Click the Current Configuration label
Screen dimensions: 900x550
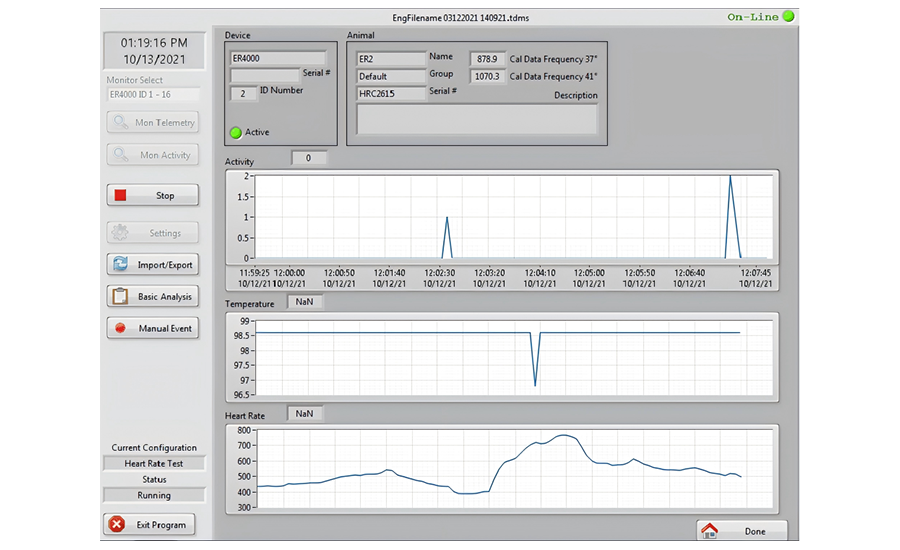[x=154, y=447]
